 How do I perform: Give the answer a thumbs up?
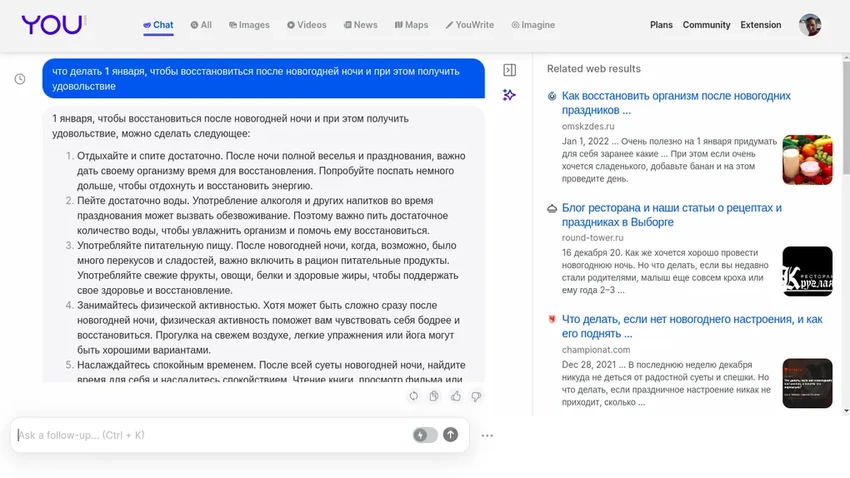pyautogui.click(x=456, y=396)
